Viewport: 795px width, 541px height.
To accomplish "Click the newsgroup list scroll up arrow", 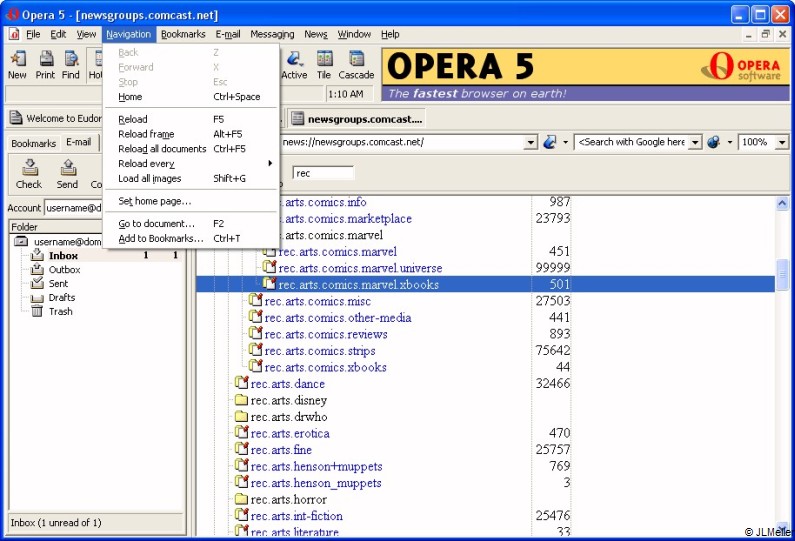I will tap(782, 203).
